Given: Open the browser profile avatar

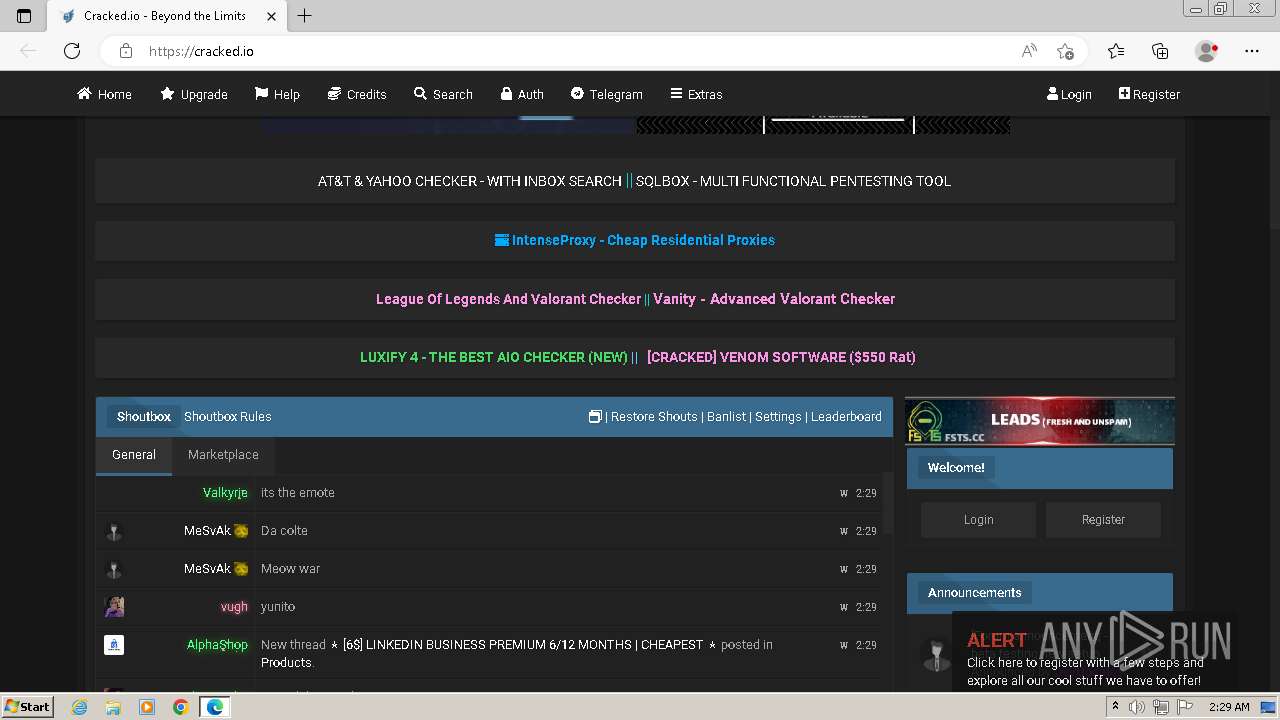Looking at the screenshot, I should (1206, 51).
